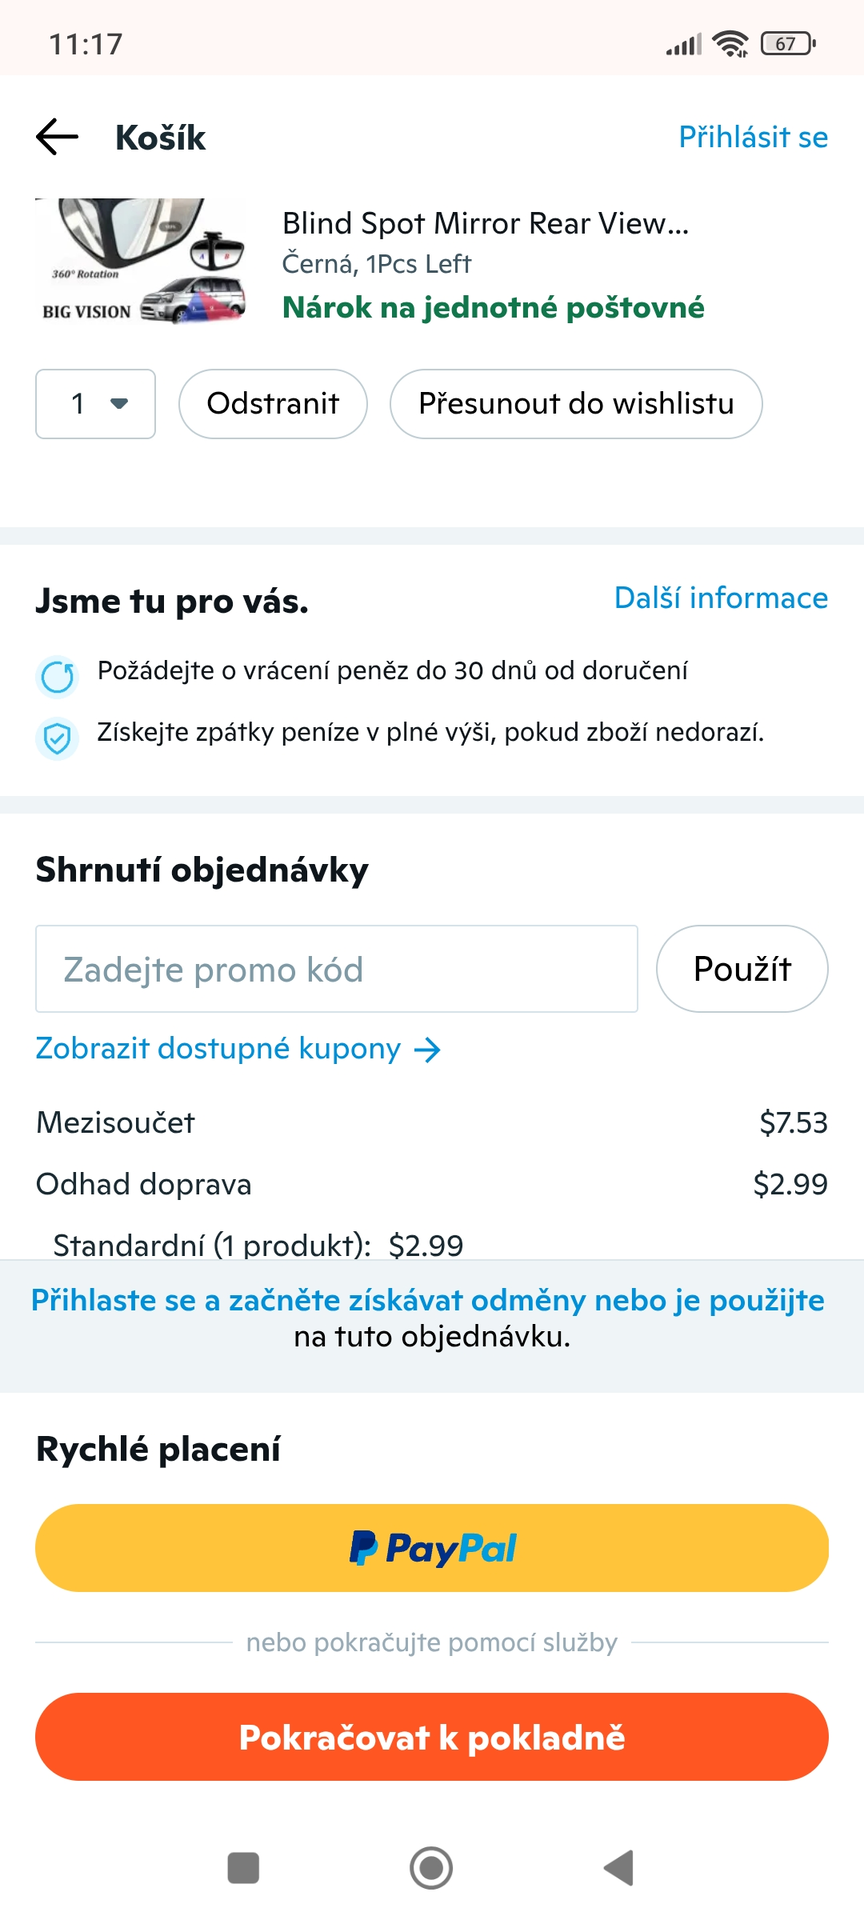The width and height of the screenshot is (864, 1920).
Task: Tap the refund circular arrow icon
Action: click(x=57, y=677)
